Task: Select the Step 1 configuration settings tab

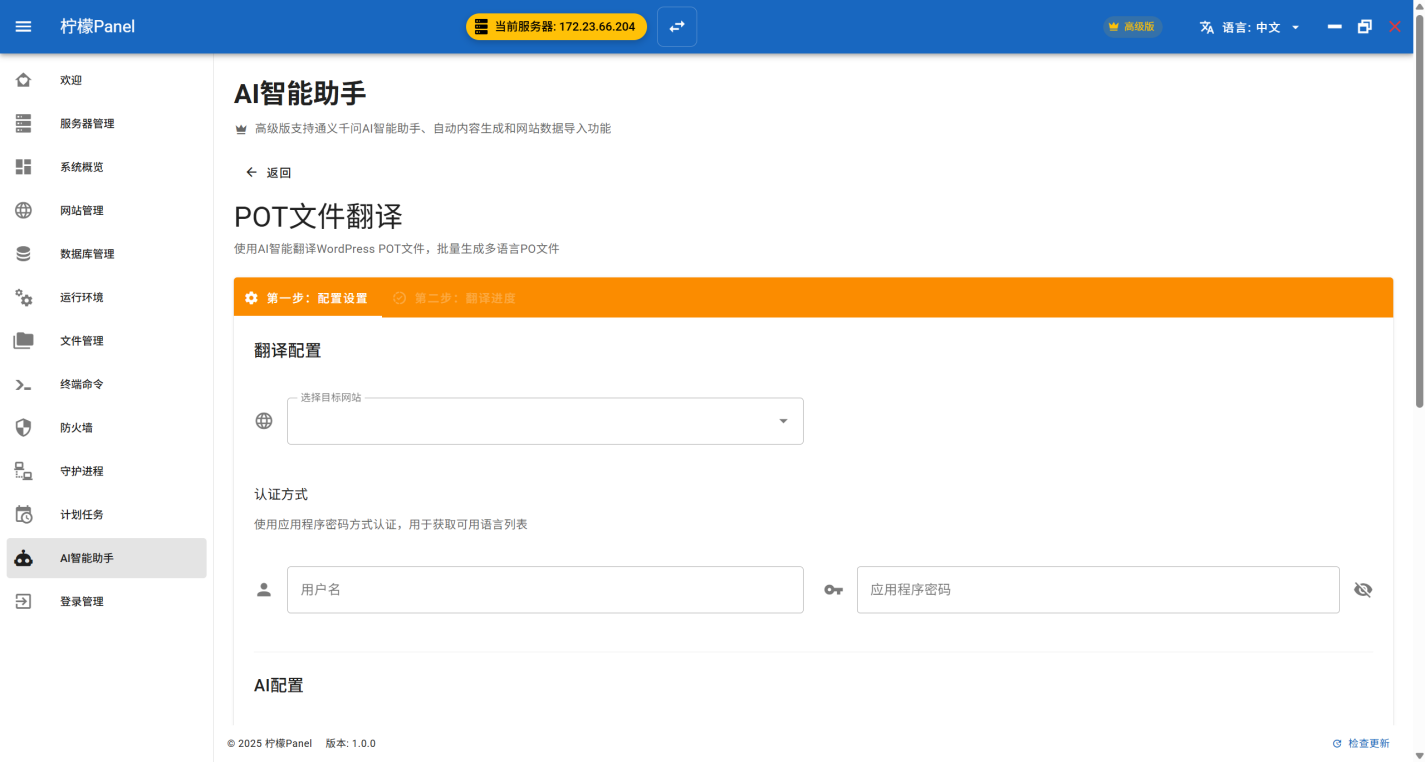Action: point(308,298)
